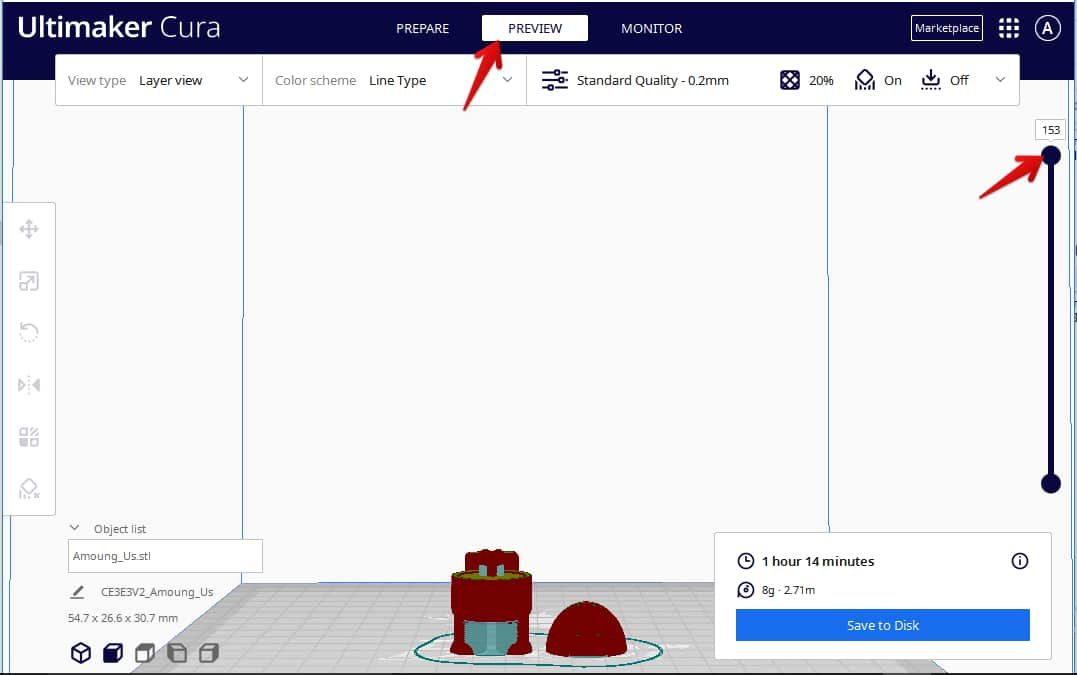Open print time information details
The height and width of the screenshot is (675, 1077).
(1018, 561)
